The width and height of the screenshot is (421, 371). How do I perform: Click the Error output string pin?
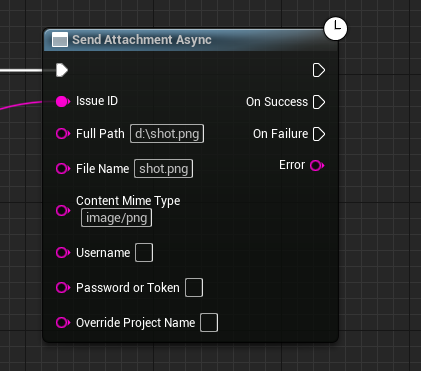(x=317, y=165)
